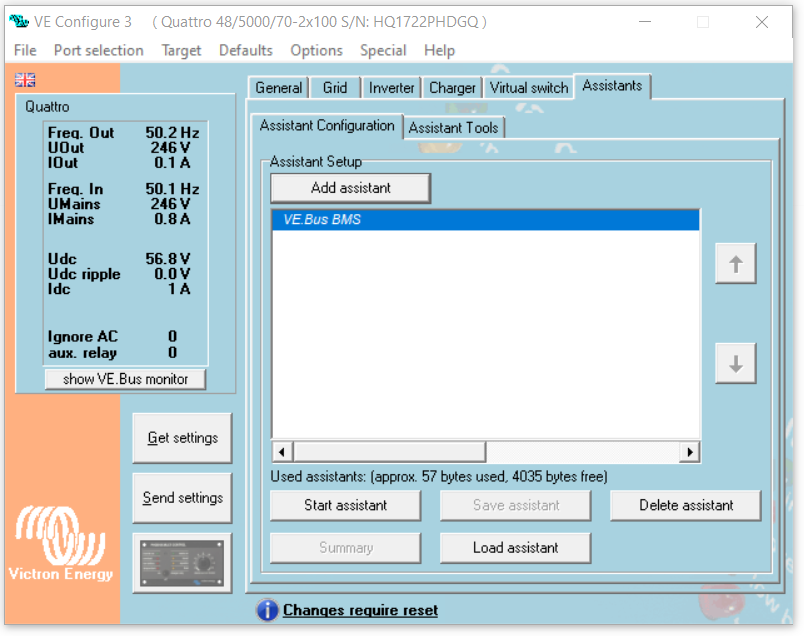The image size is (804, 636).
Task: Minimize the VE Configure window
Action: tap(645, 22)
